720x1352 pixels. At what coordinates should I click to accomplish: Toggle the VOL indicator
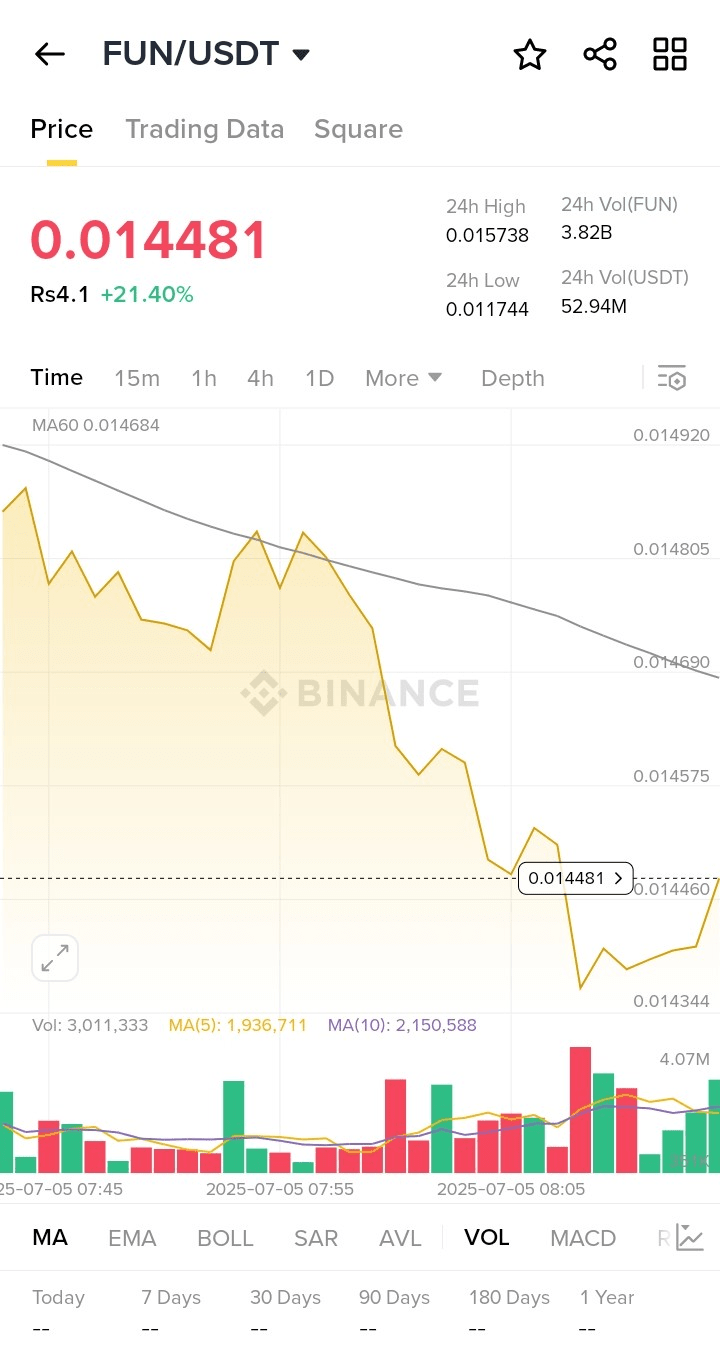(487, 1238)
